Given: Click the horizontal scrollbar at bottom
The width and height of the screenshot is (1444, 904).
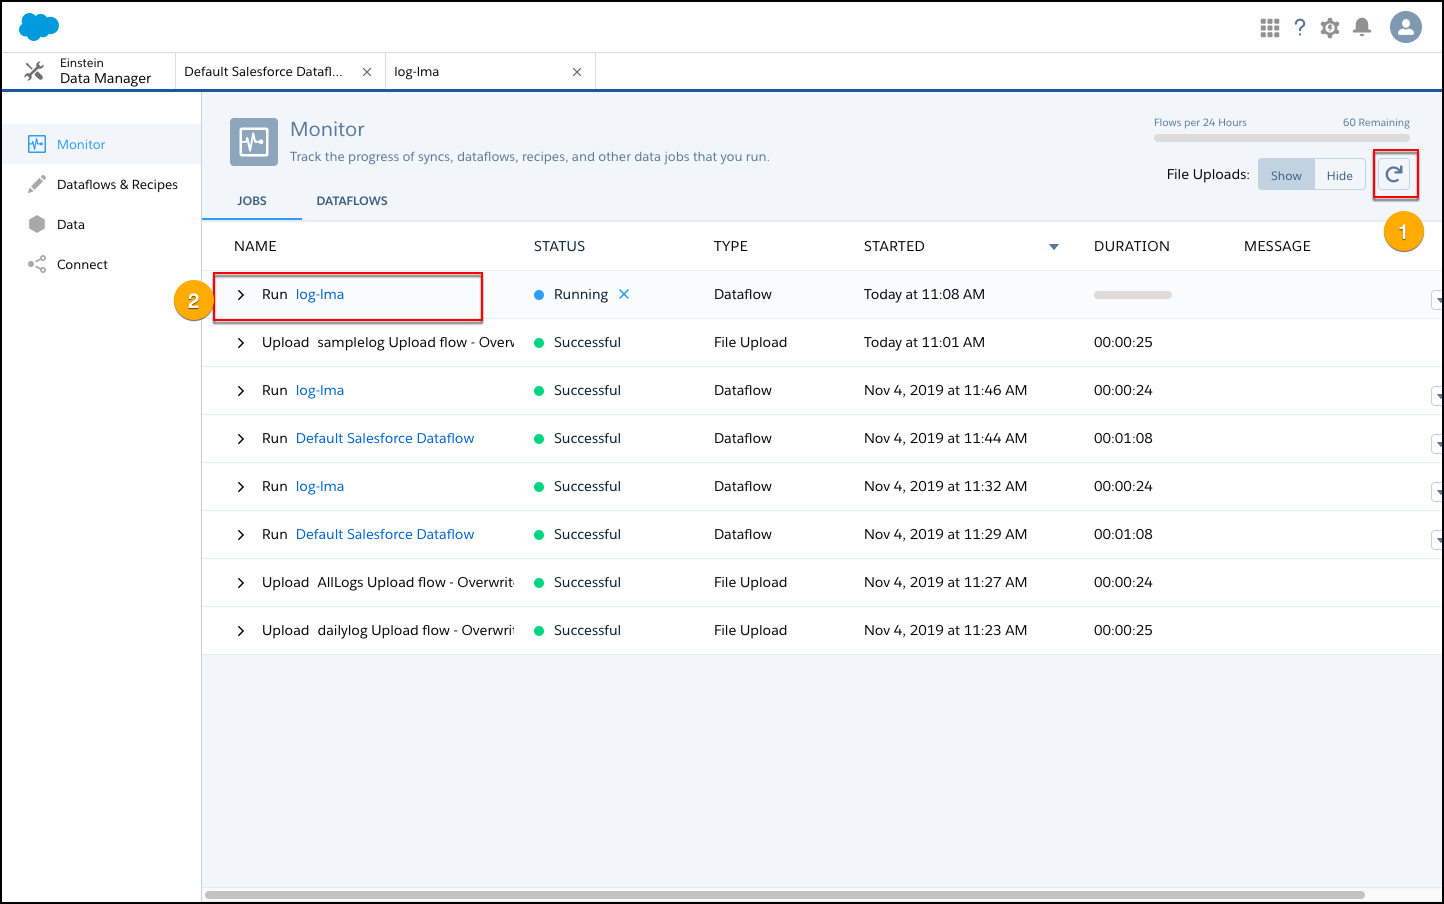Looking at the screenshot, I should pyautogui.click(x=785, y=895).
